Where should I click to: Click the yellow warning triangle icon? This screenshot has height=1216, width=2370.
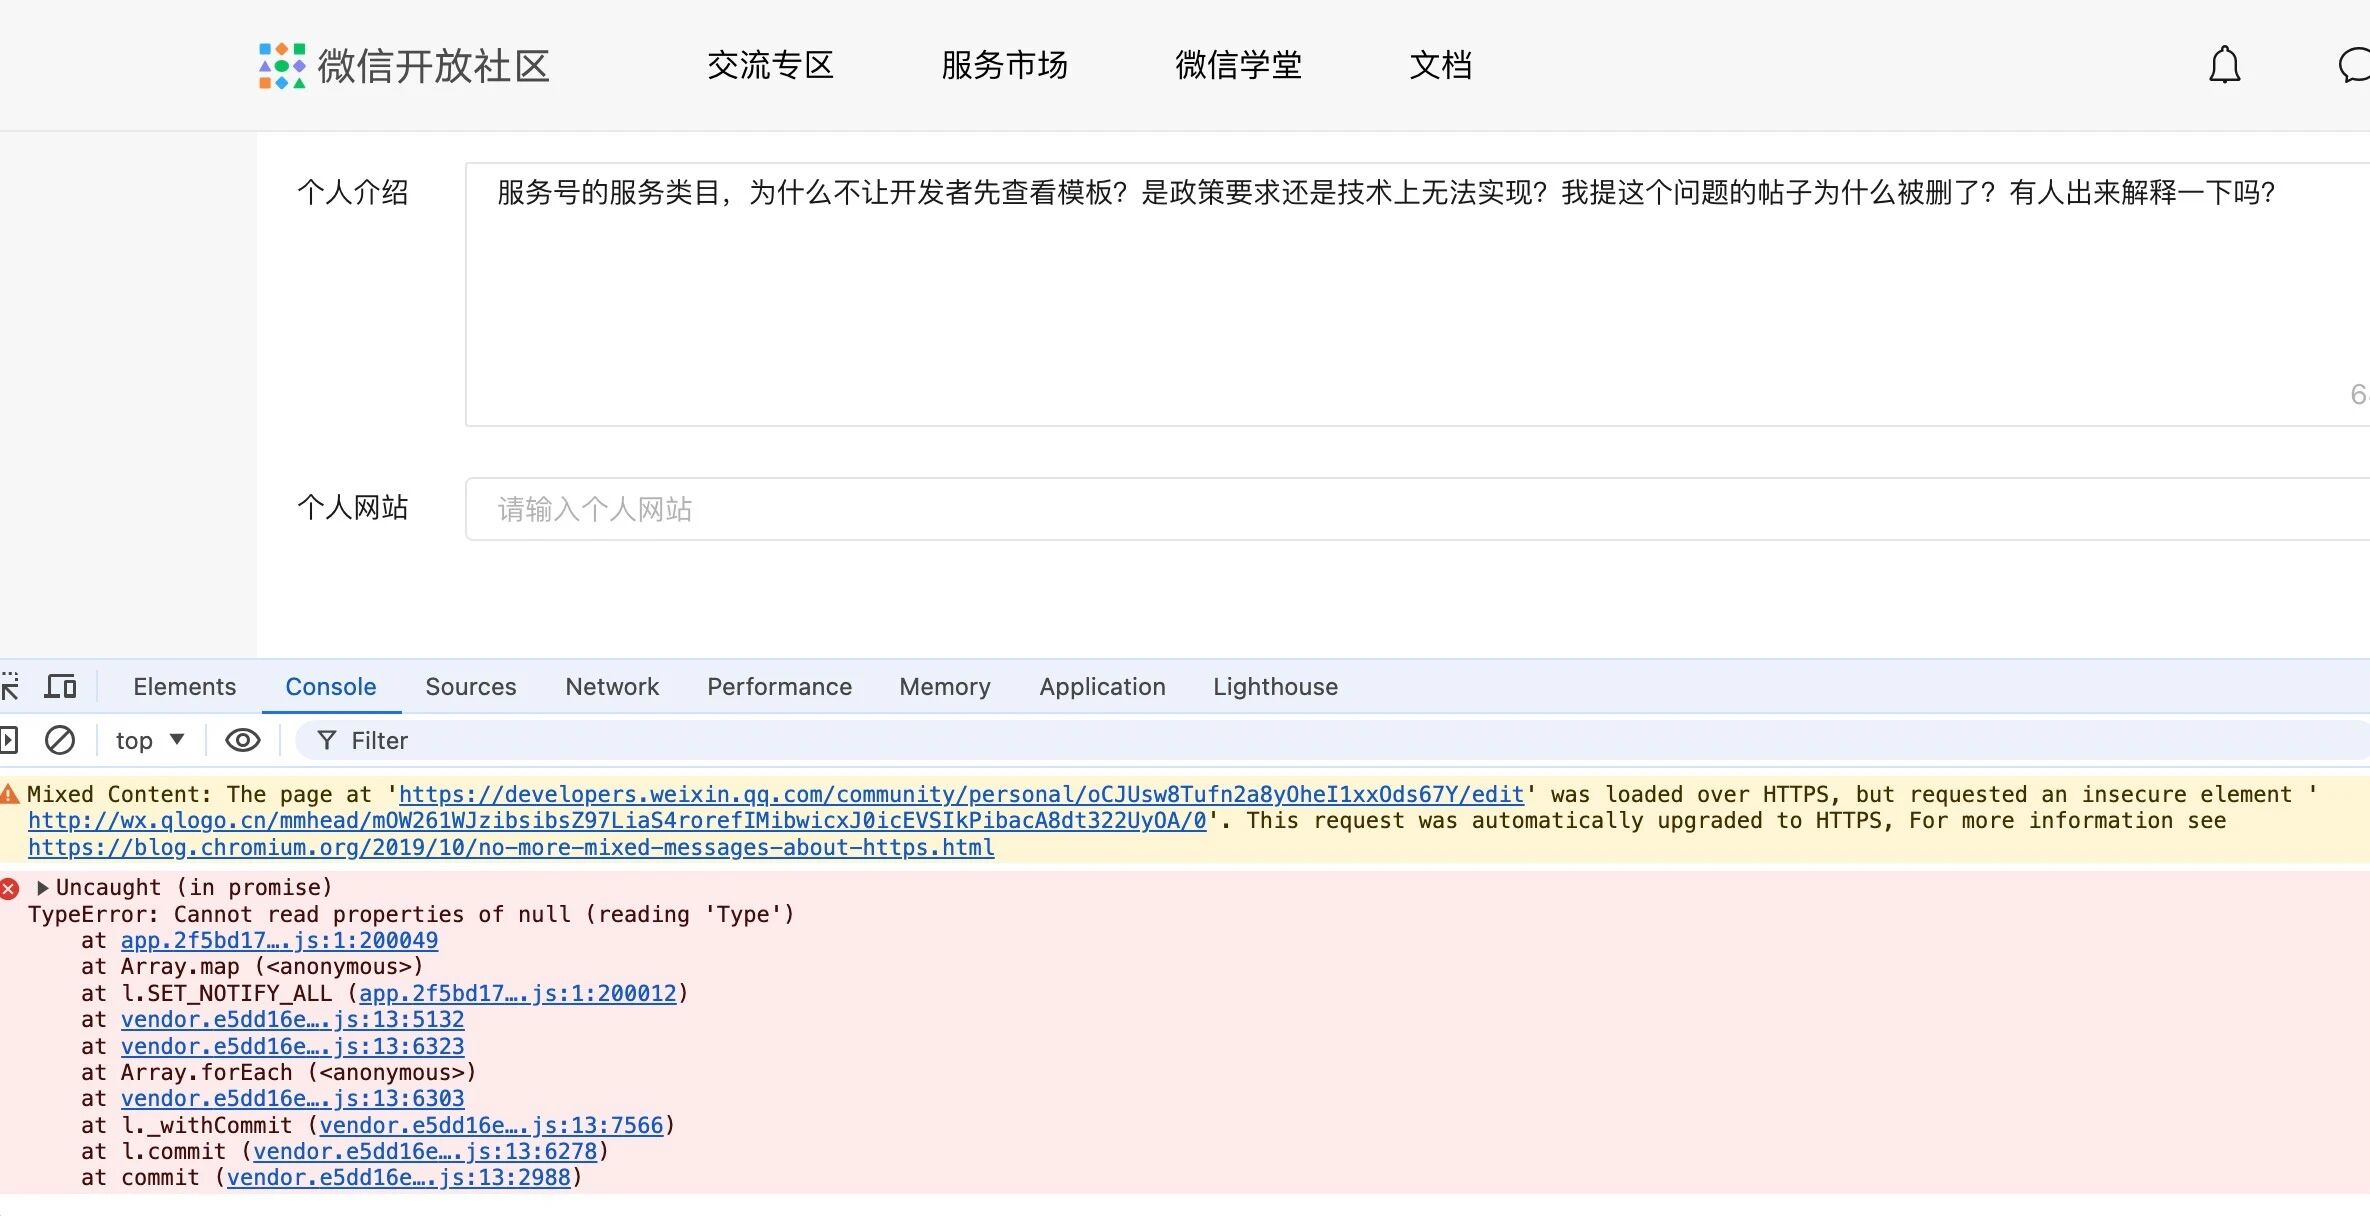tap(10, 795)
